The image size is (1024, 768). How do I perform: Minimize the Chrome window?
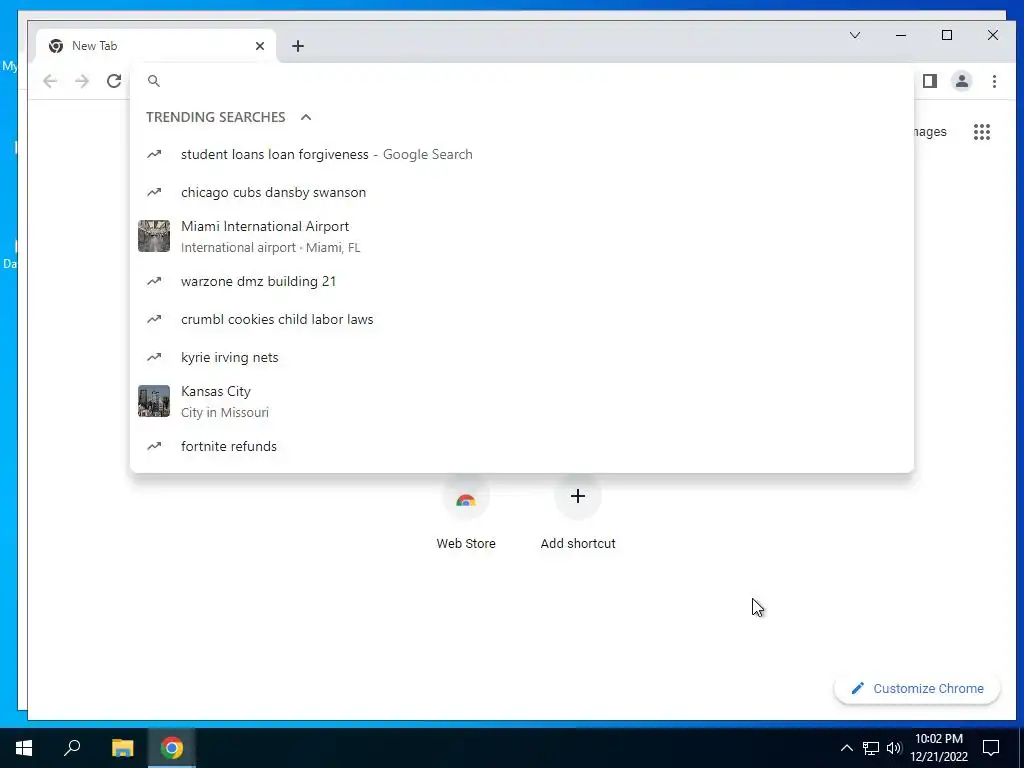(901, 35)
